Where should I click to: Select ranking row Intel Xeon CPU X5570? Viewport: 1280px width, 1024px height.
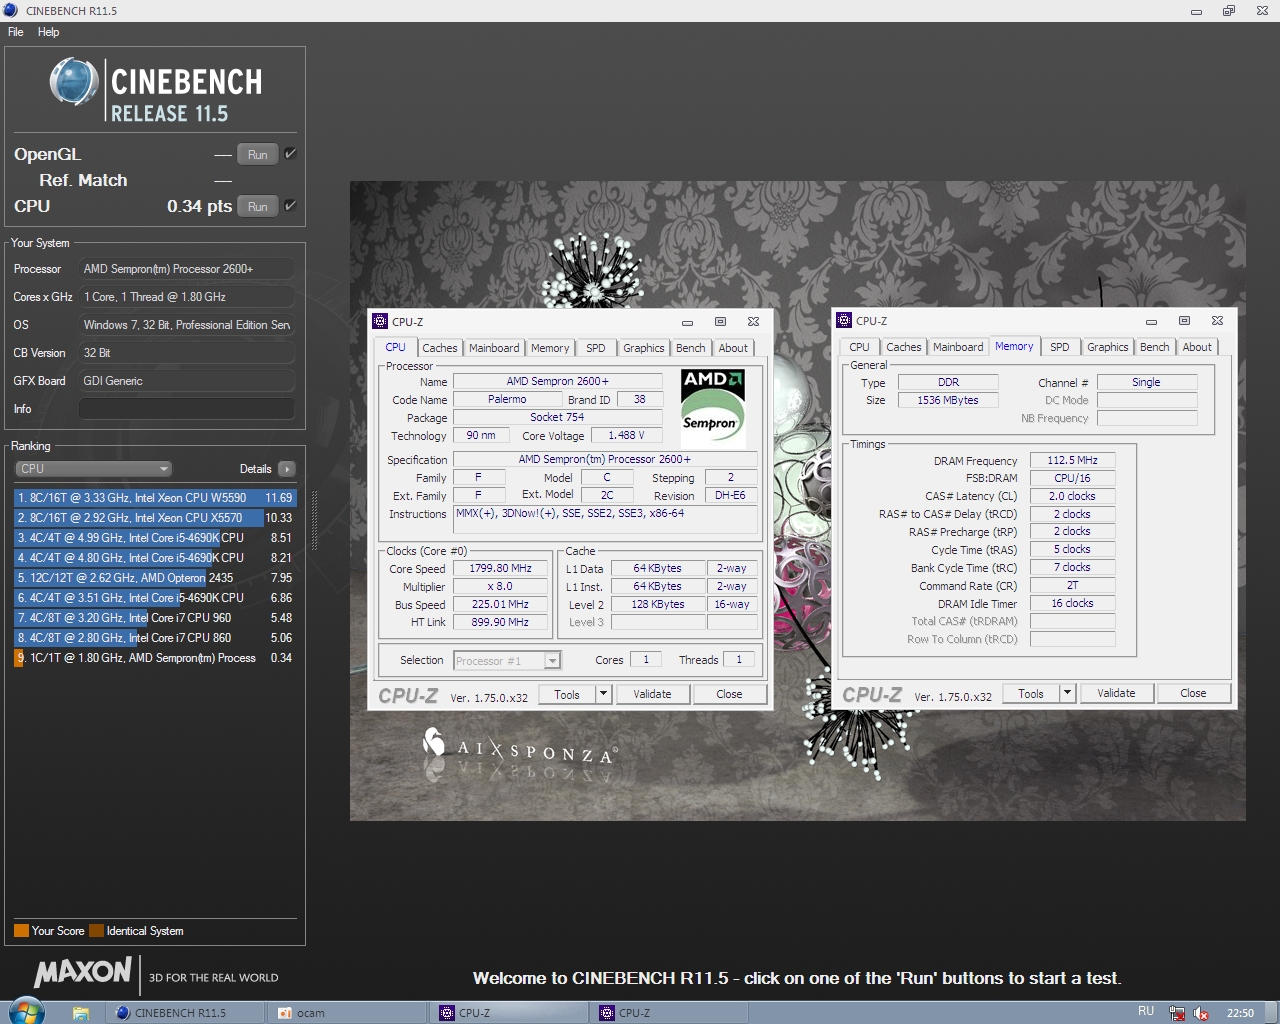[x=155, y=518]
